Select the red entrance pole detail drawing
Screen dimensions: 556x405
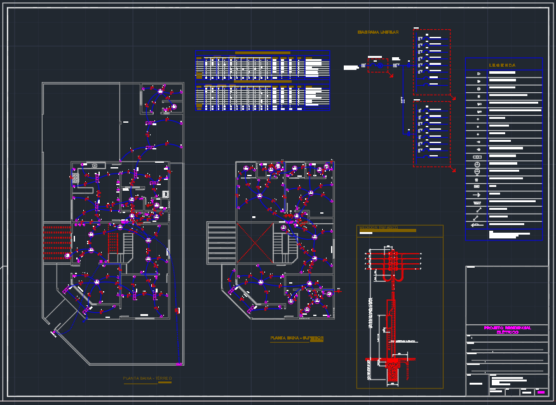tap(393, 316)
